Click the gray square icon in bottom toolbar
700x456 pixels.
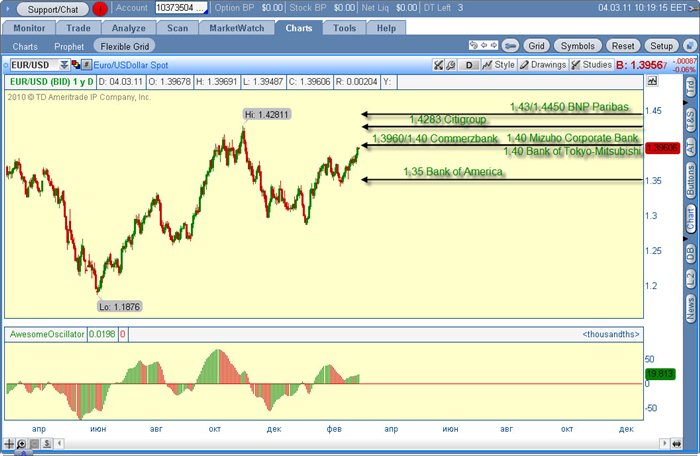[34, 444]
